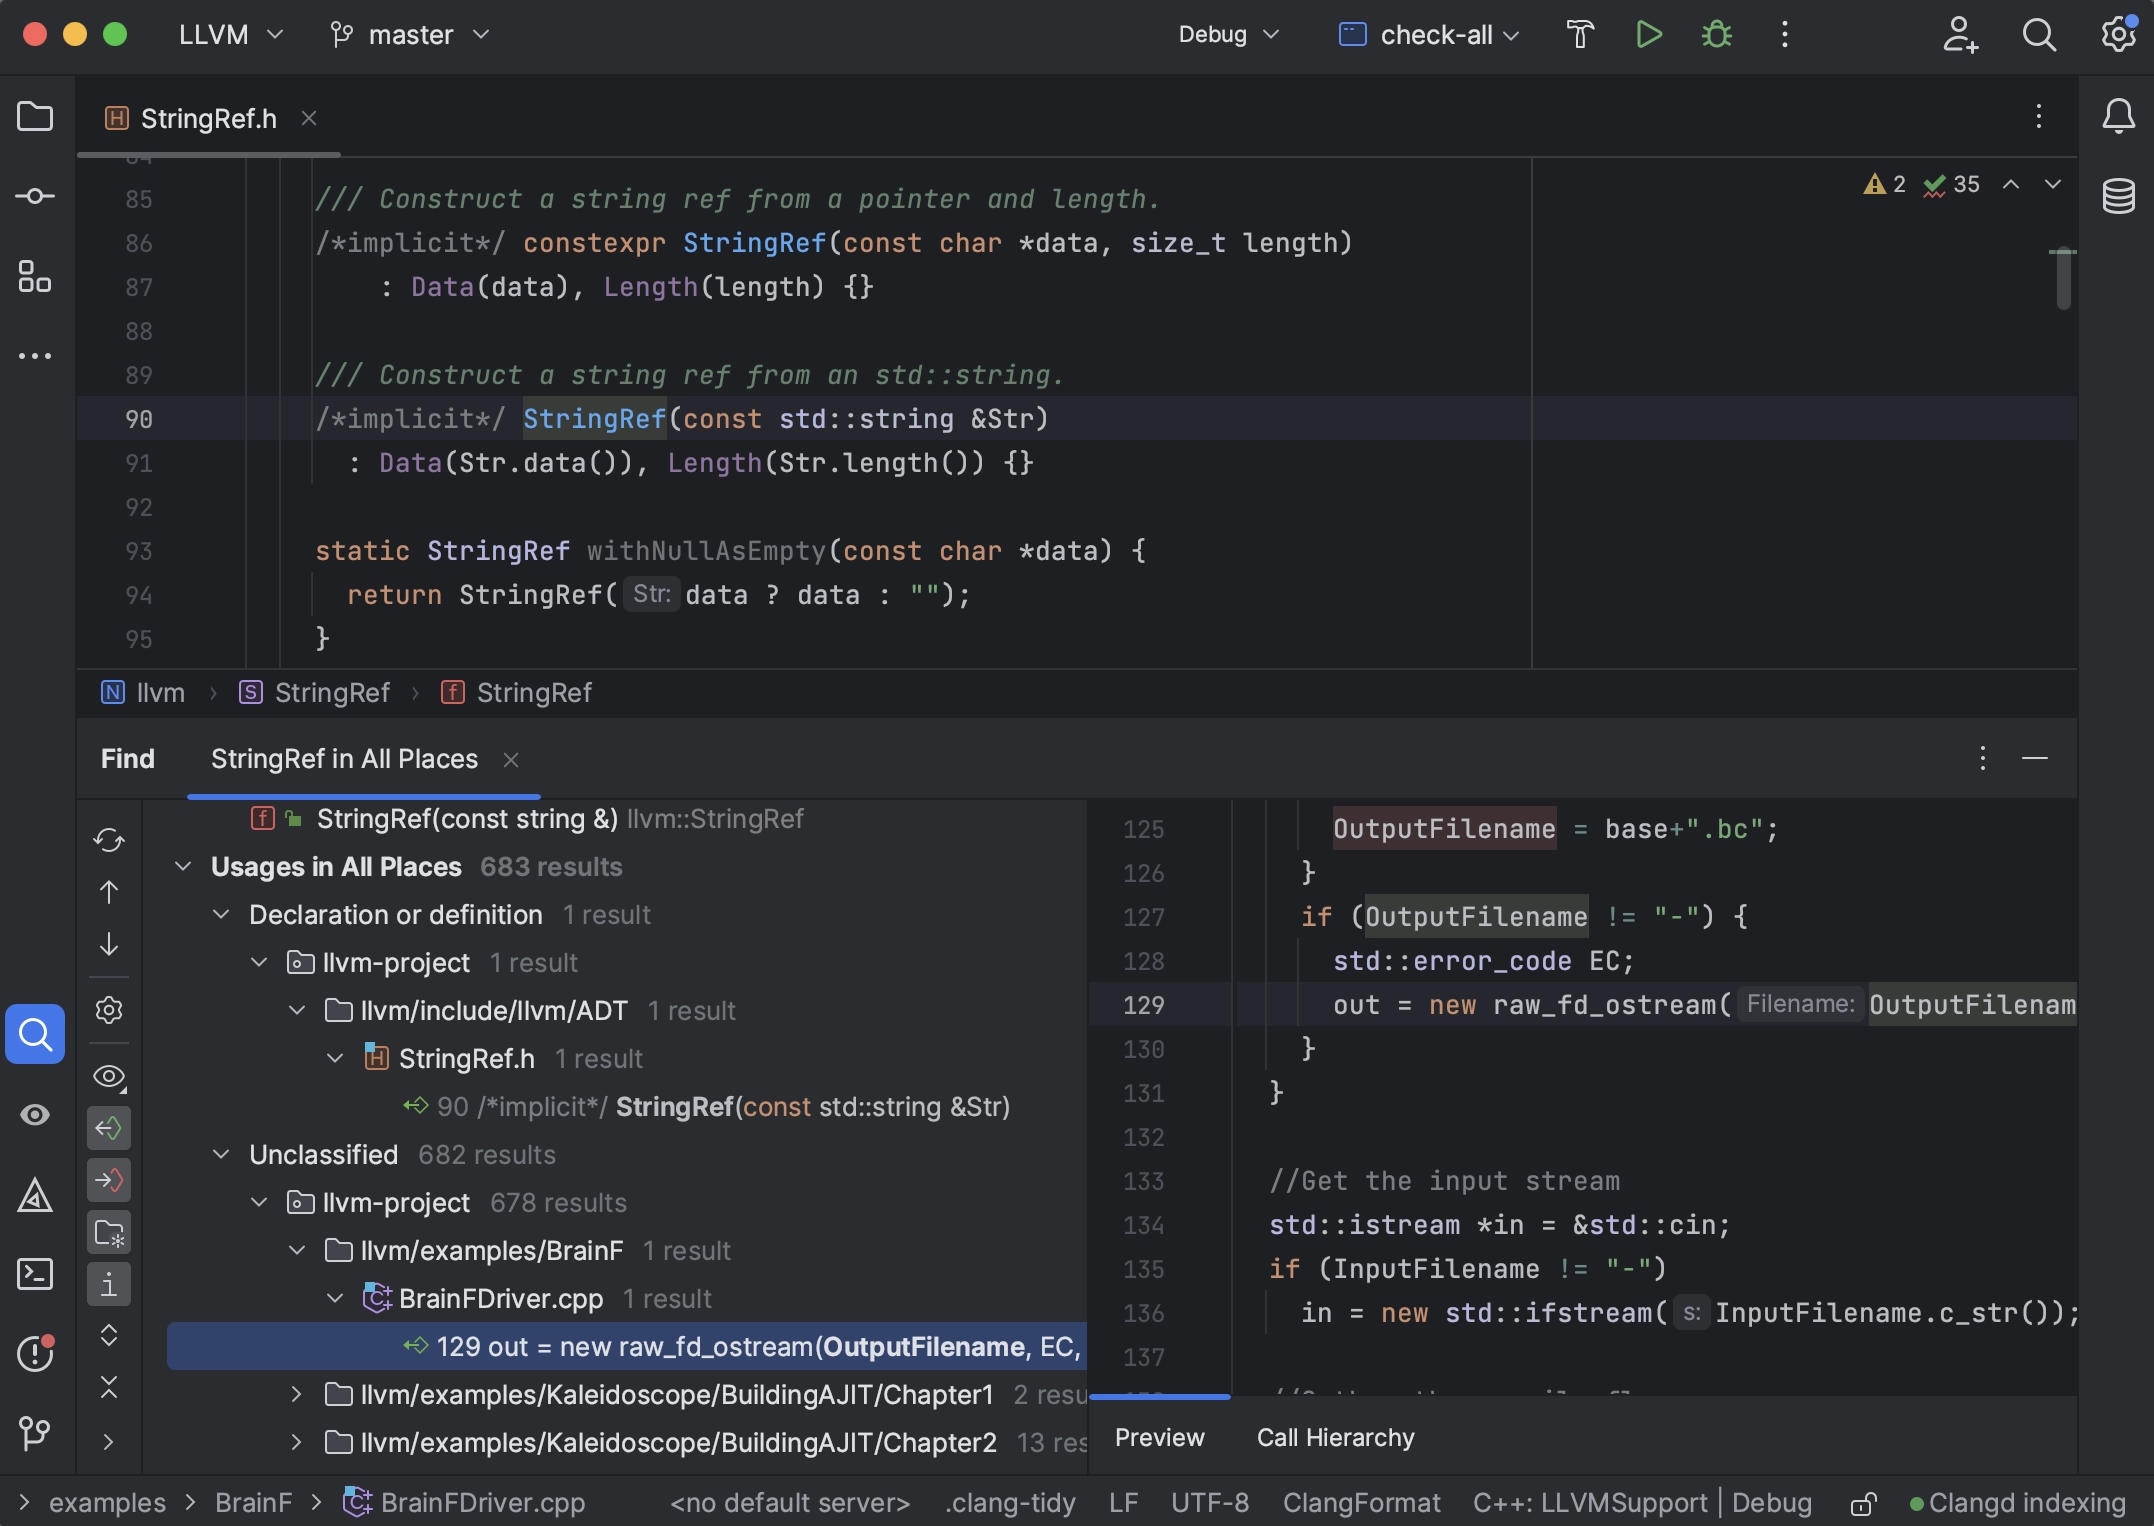The height and width of the screenshot is (1526, 2154).
Task: Collapse the Unclassified group
Action: pyautogui.click(x=221, y=1155)
